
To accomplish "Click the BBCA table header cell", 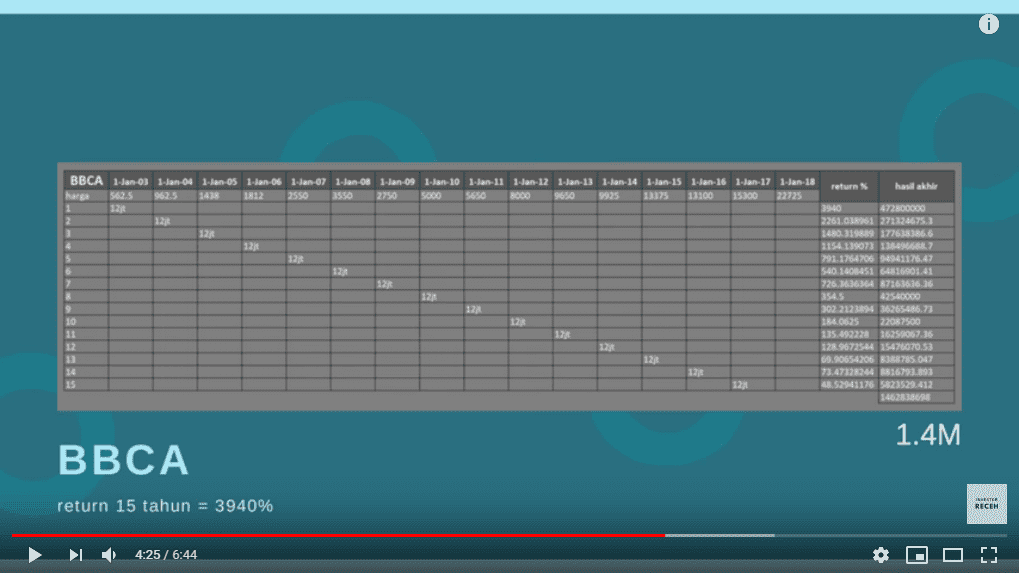I will (86, 181).
